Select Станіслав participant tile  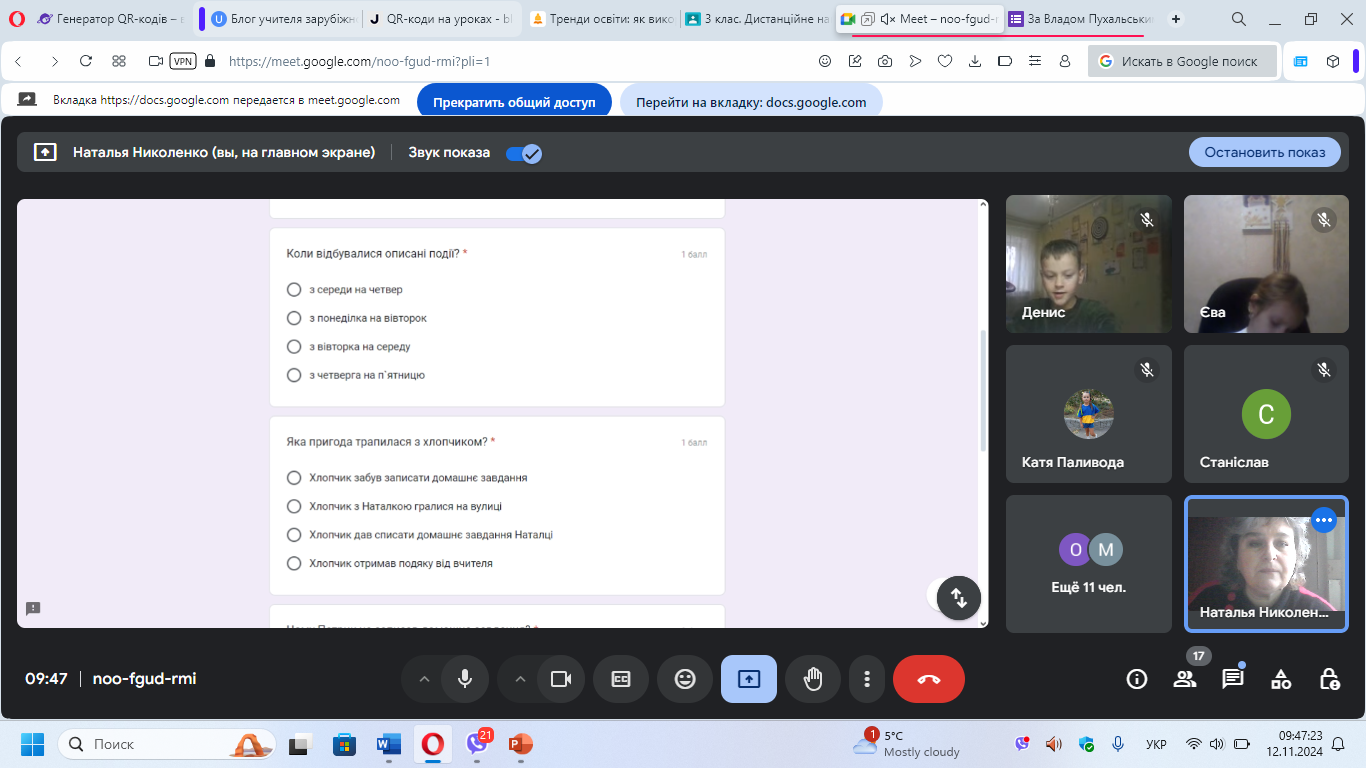(x=1266, y=414)
